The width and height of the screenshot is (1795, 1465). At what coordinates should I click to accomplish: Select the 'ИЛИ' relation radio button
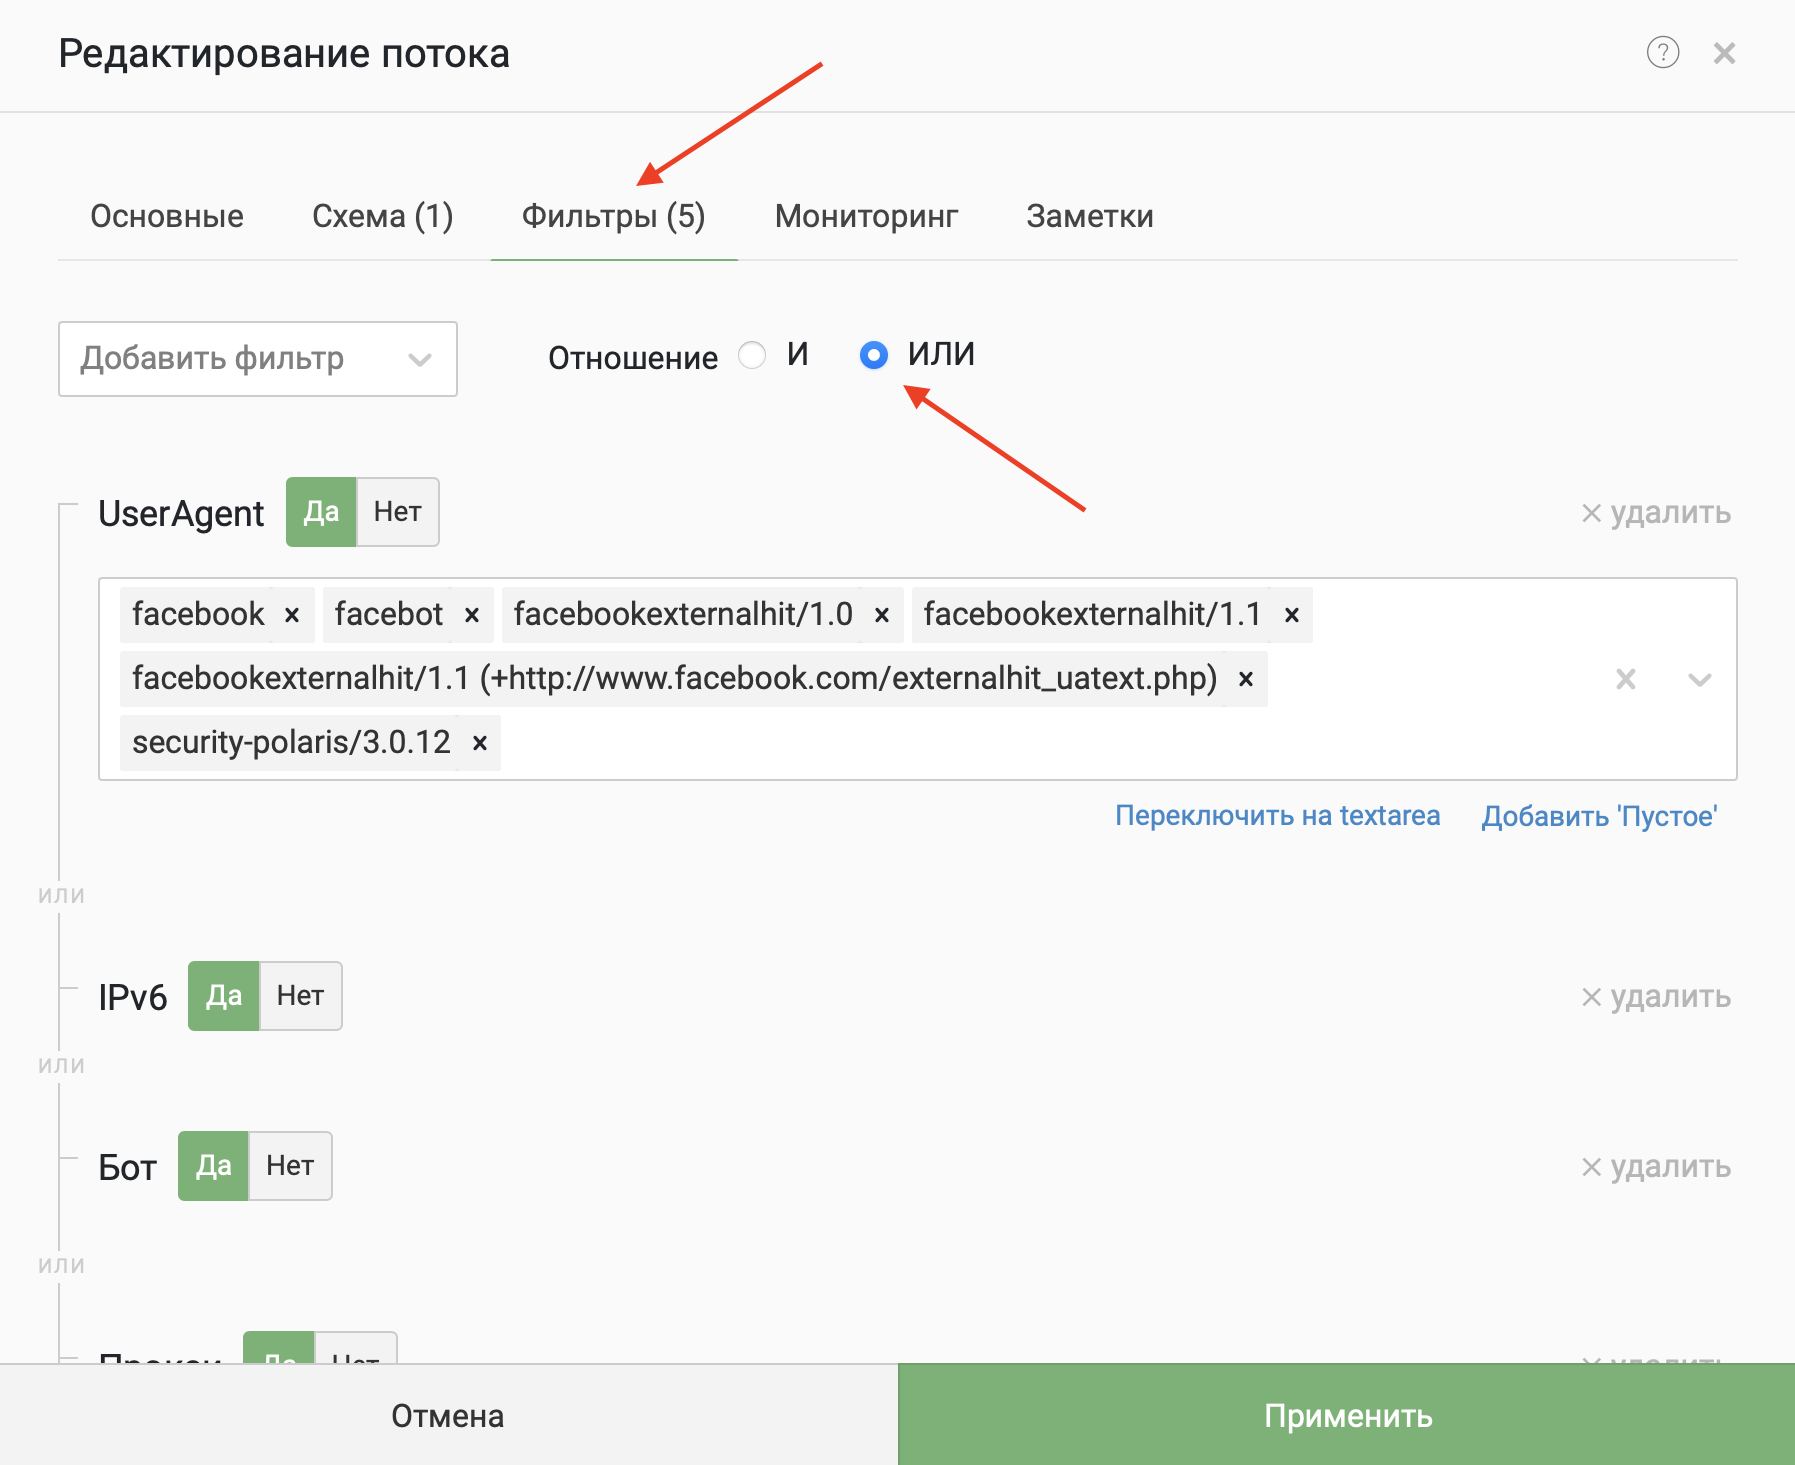874,355
